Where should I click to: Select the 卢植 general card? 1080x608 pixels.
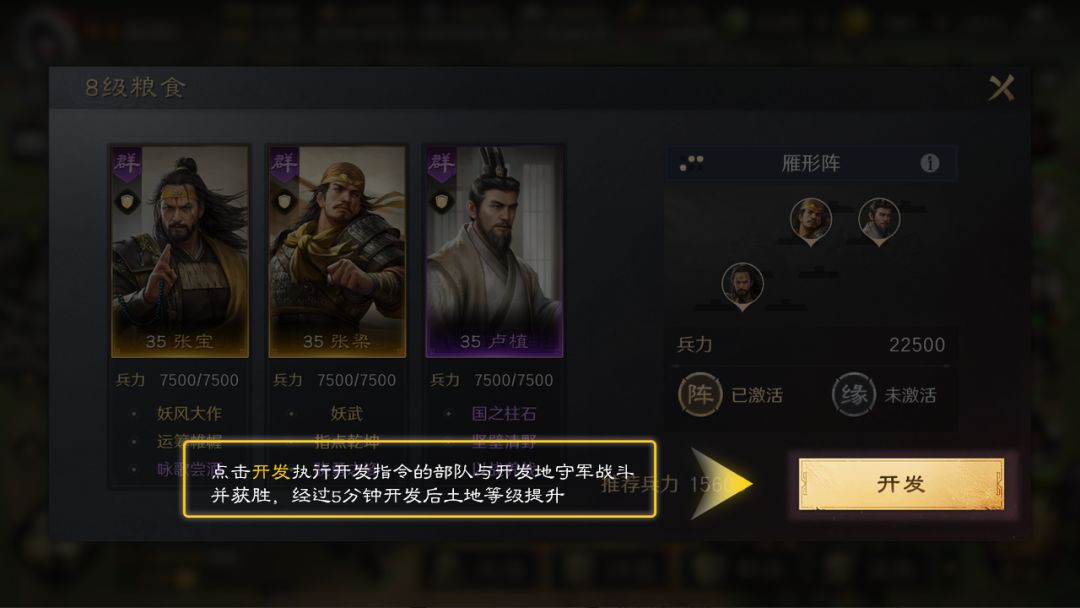point(495,251)
